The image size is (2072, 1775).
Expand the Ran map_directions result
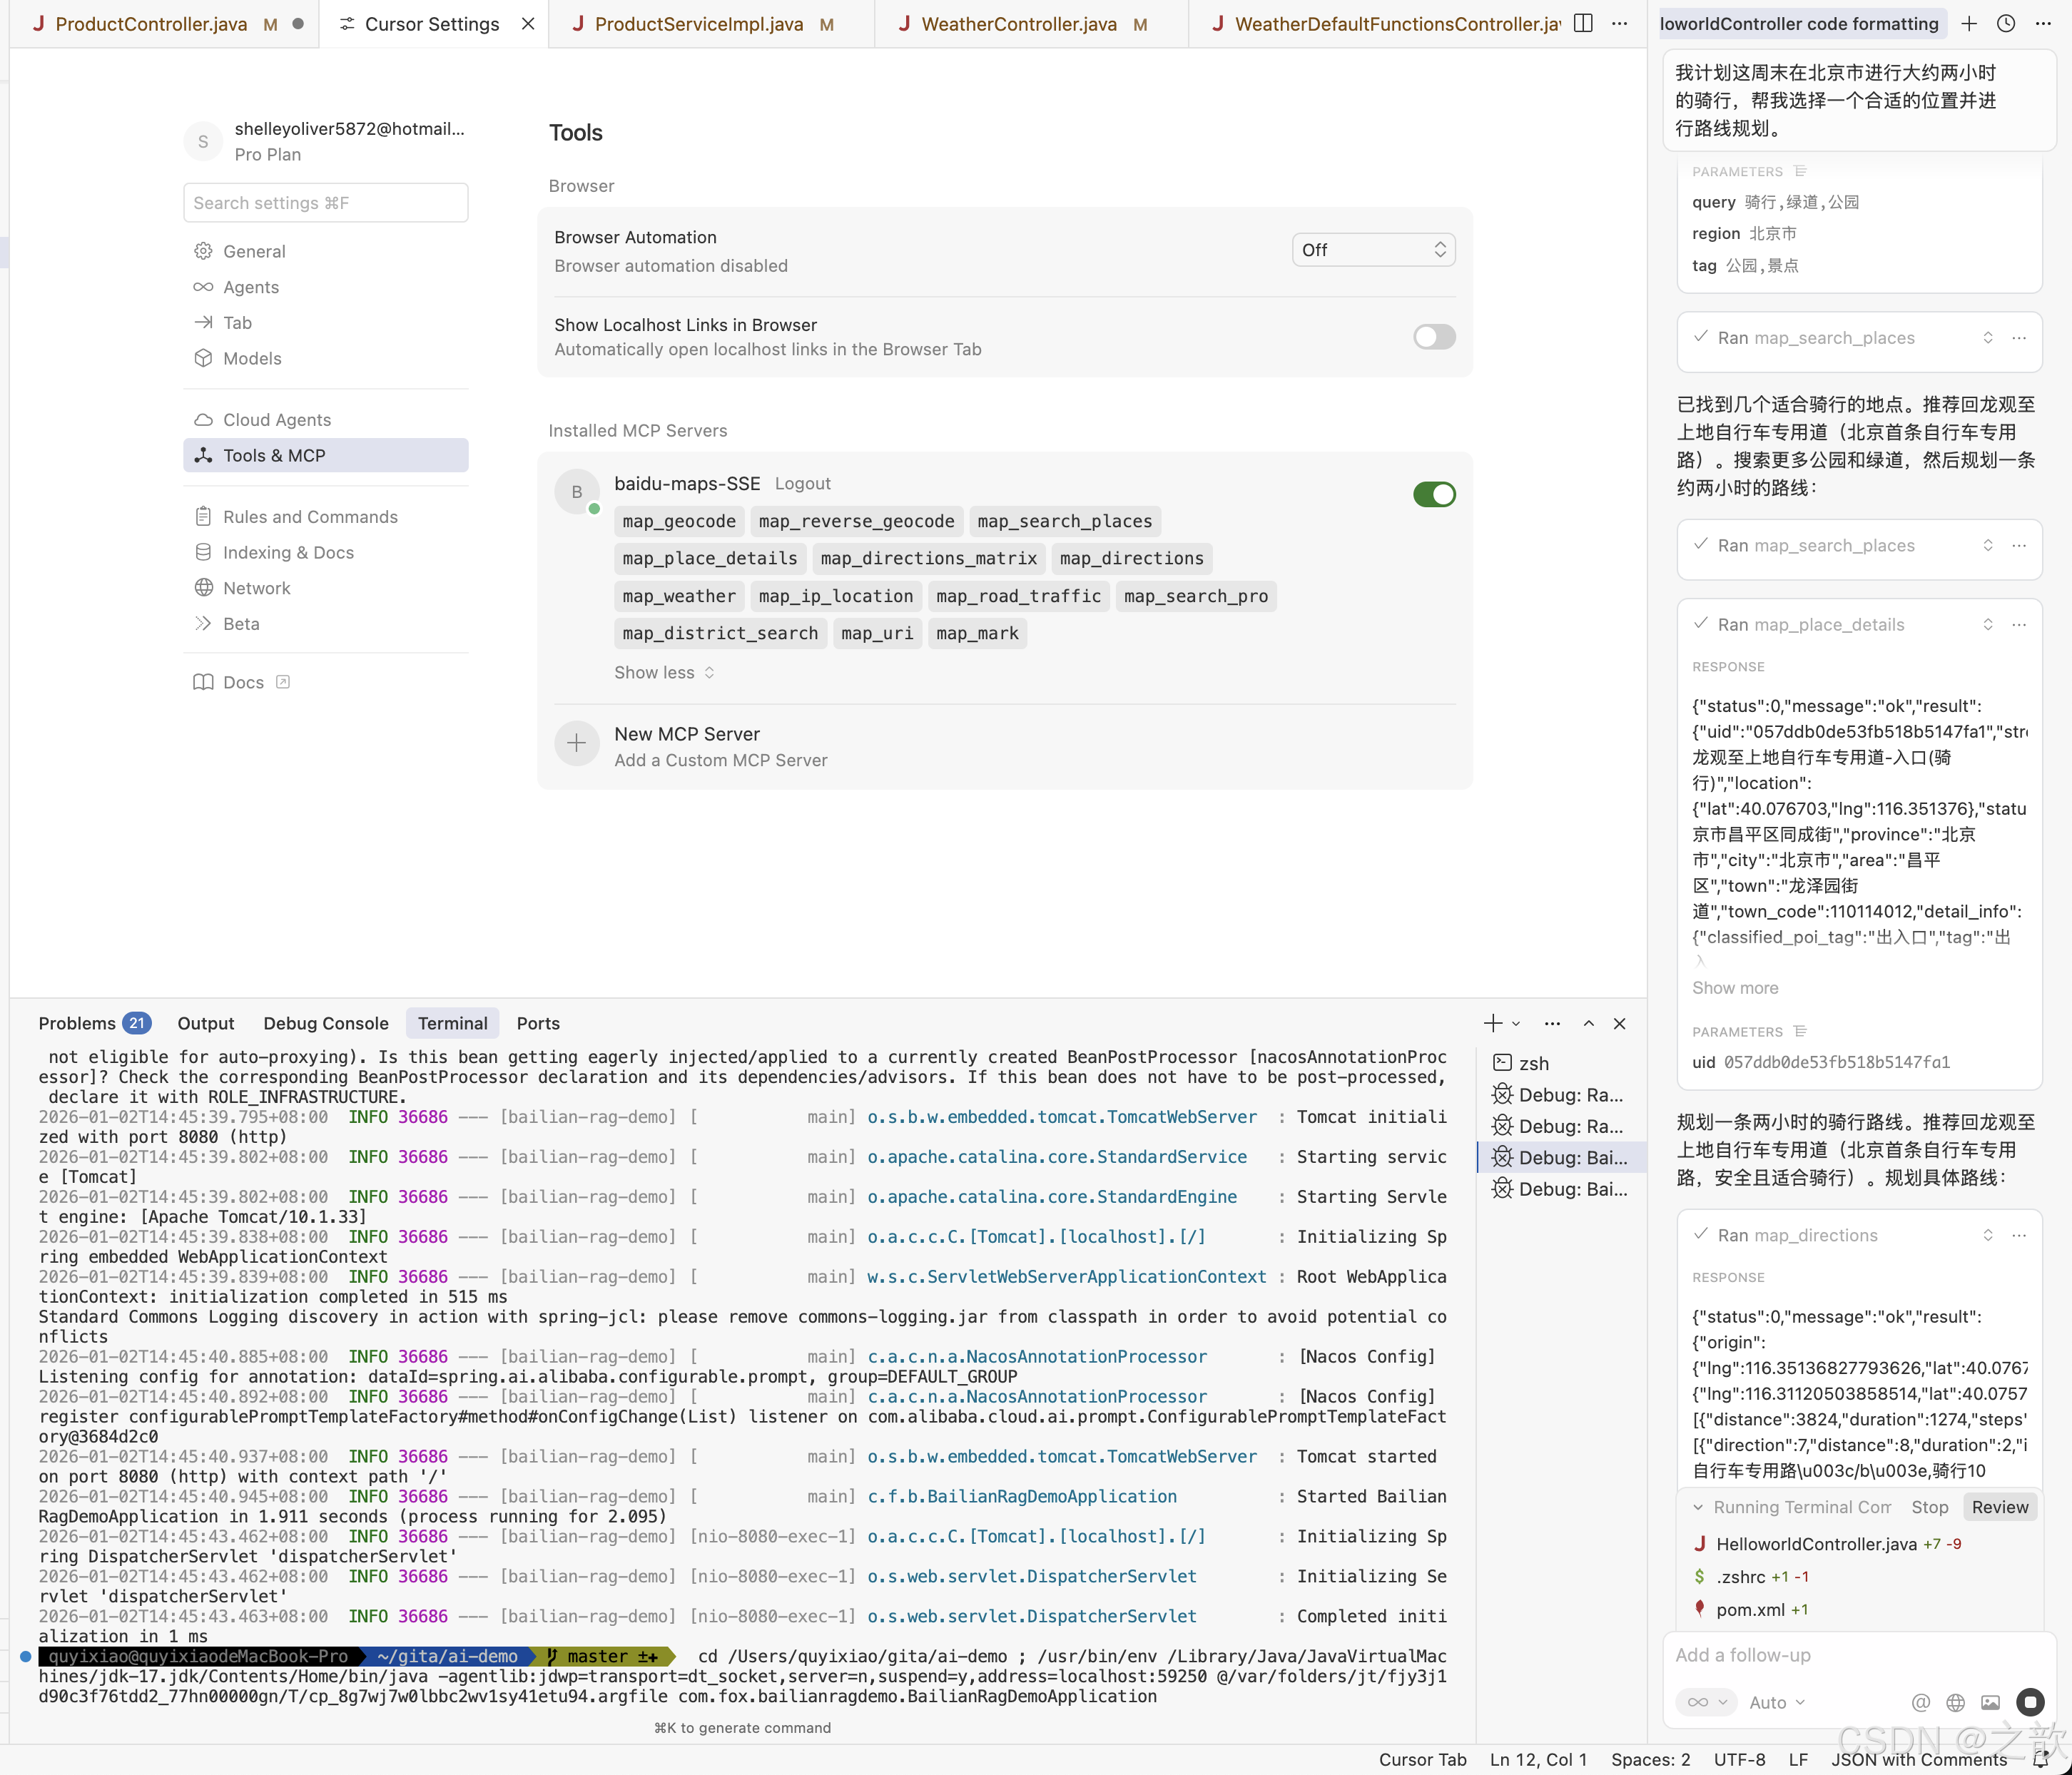[x=1987, y=1235]
